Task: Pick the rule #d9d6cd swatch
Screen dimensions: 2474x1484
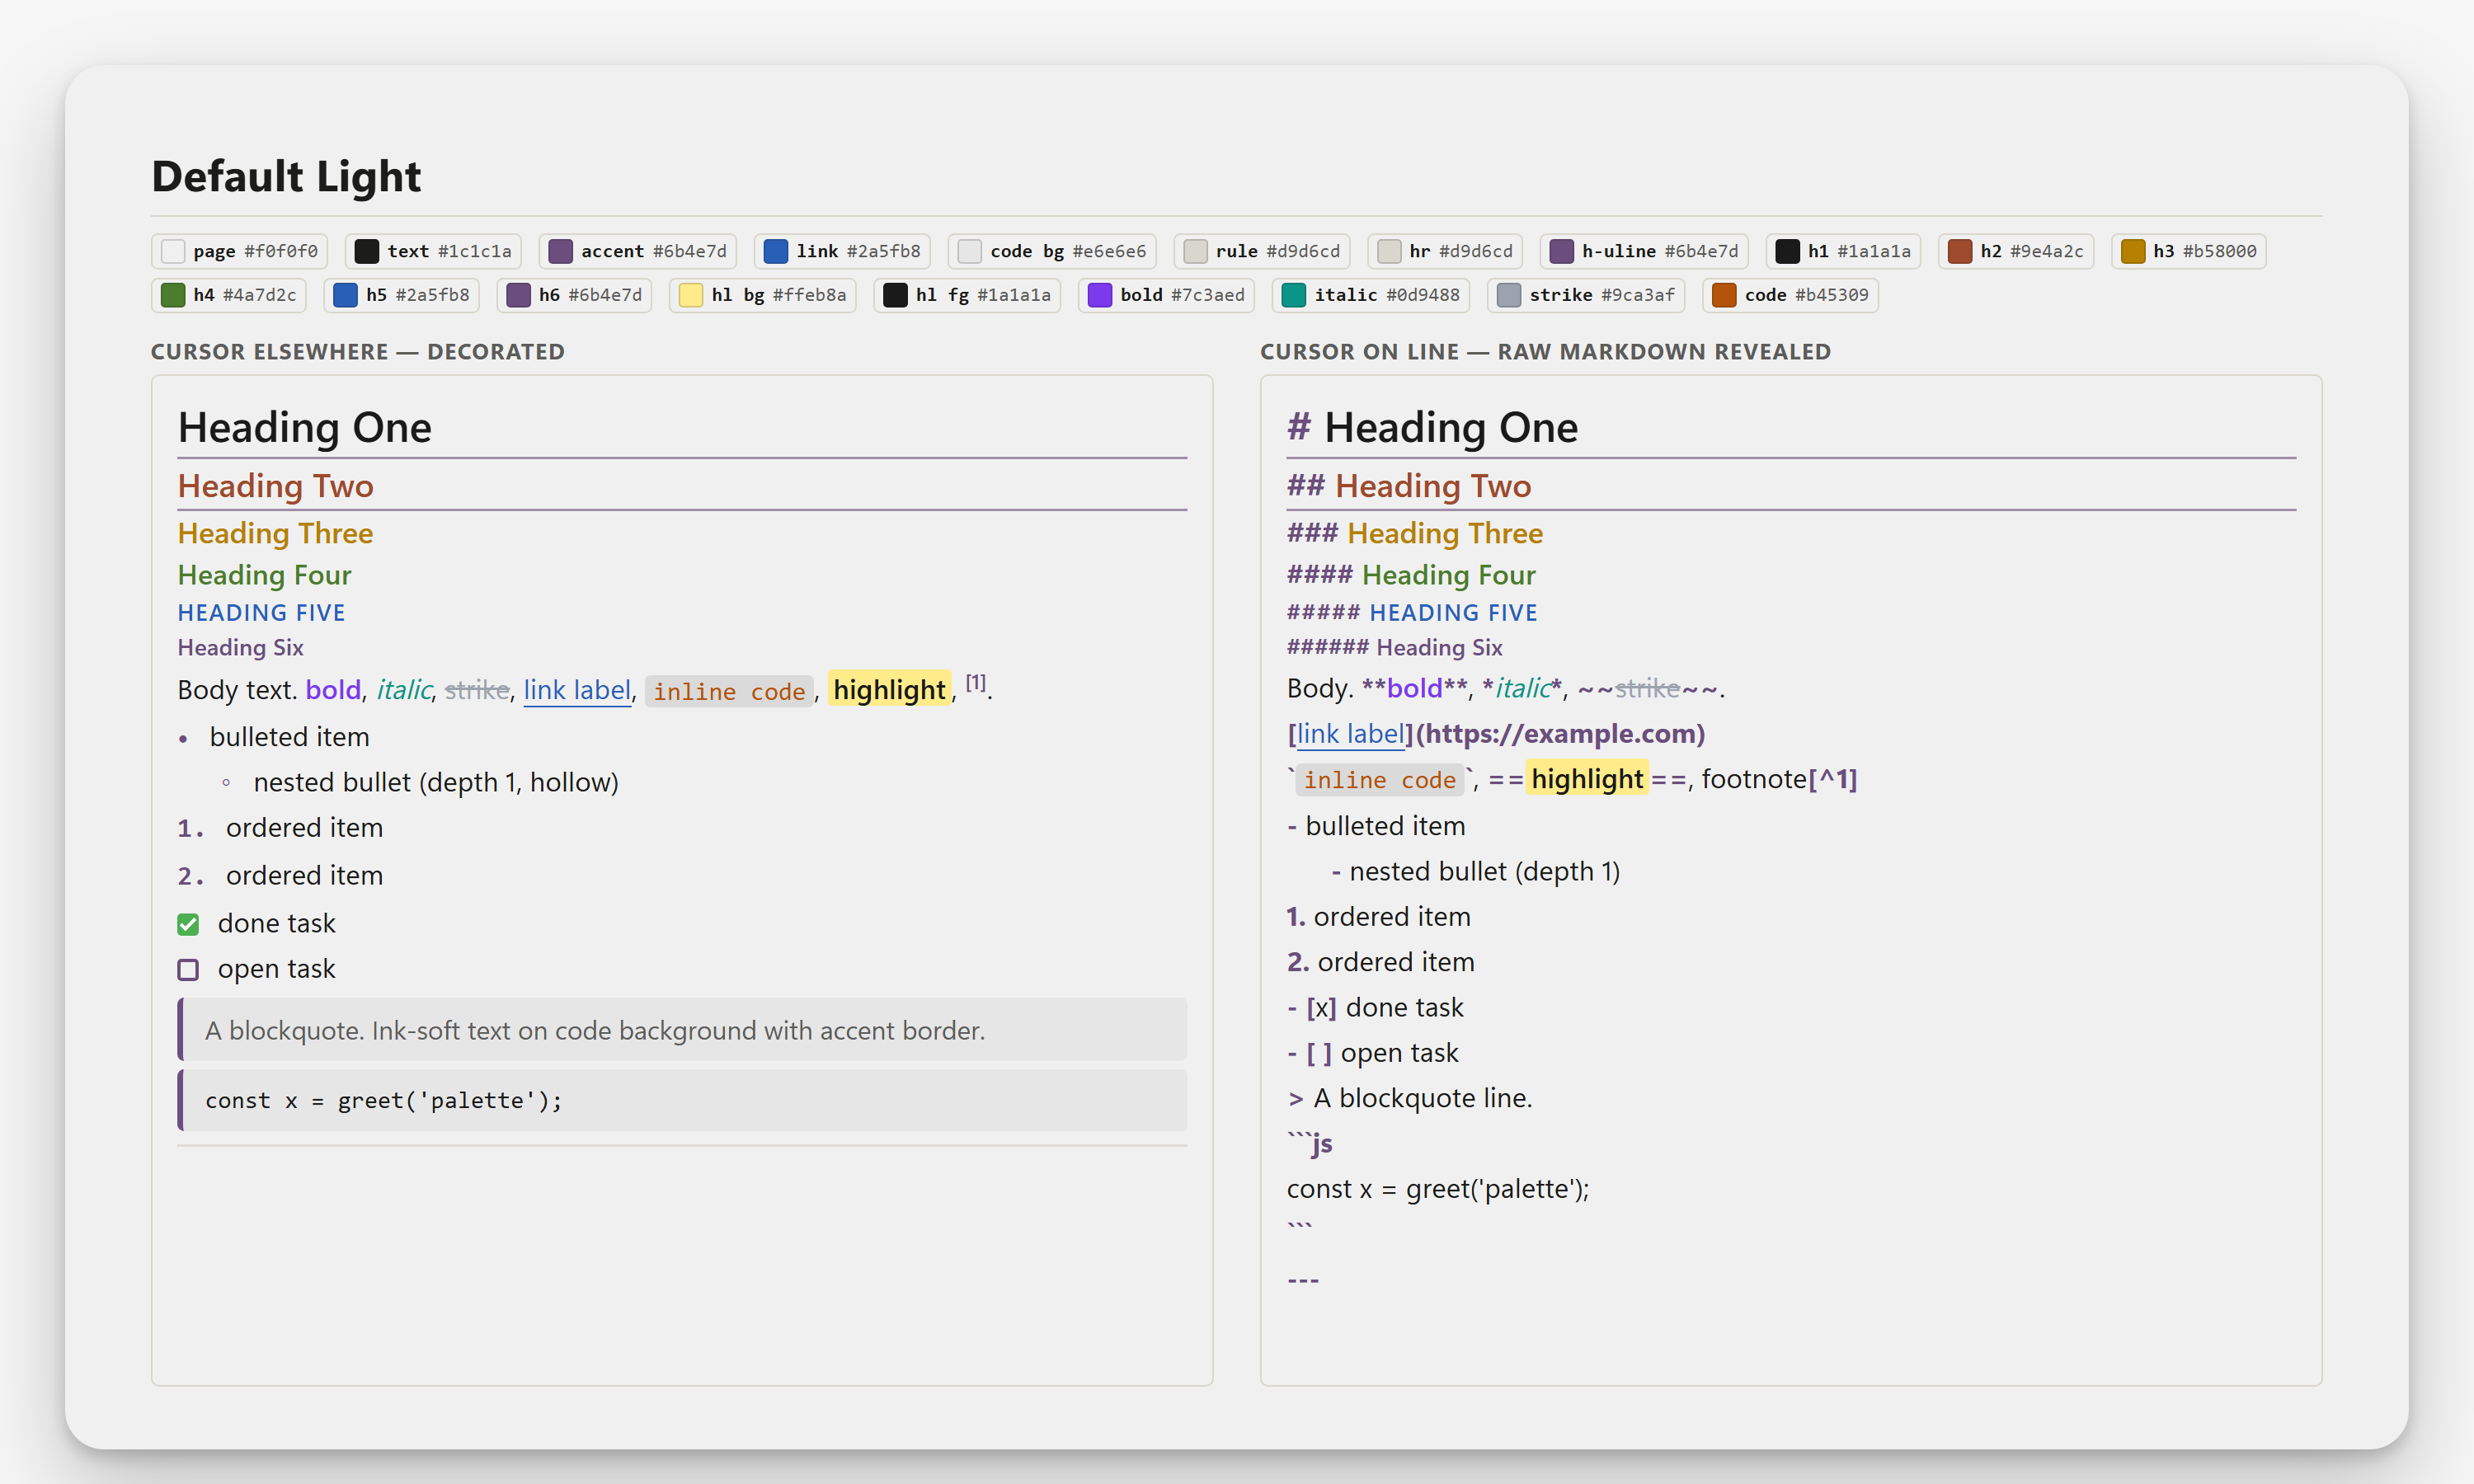Action: pyautogui.click(x=1262, y=251)
